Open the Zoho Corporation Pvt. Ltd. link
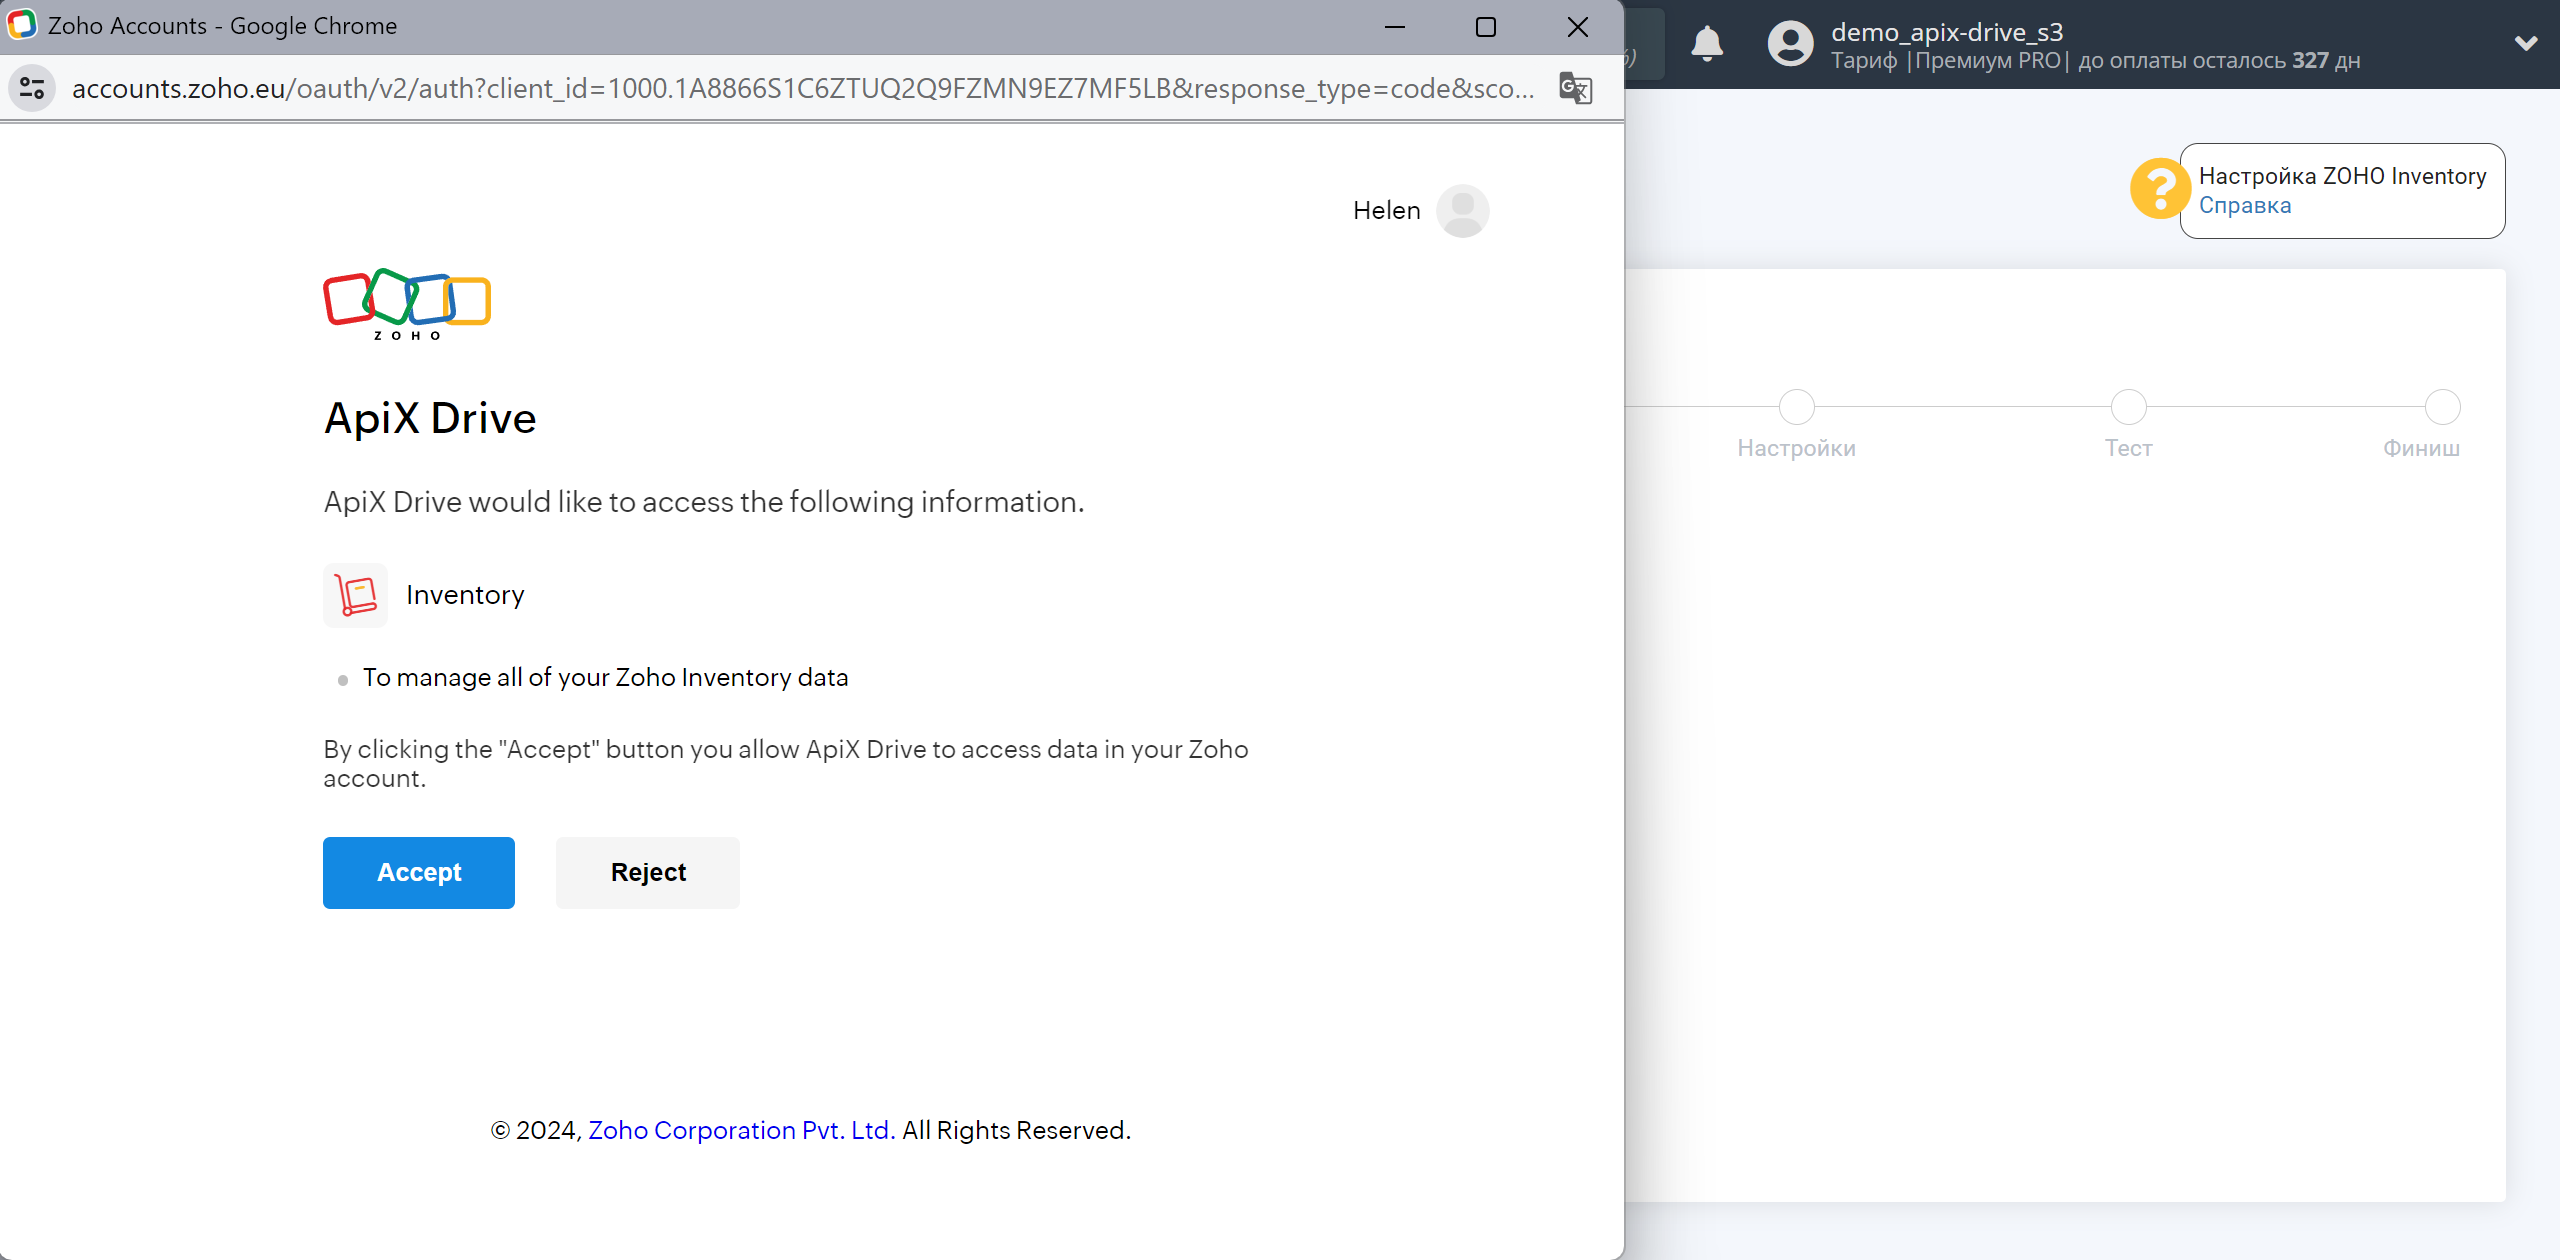This screenshot has width=2560, height=1260. point(741,1130)
